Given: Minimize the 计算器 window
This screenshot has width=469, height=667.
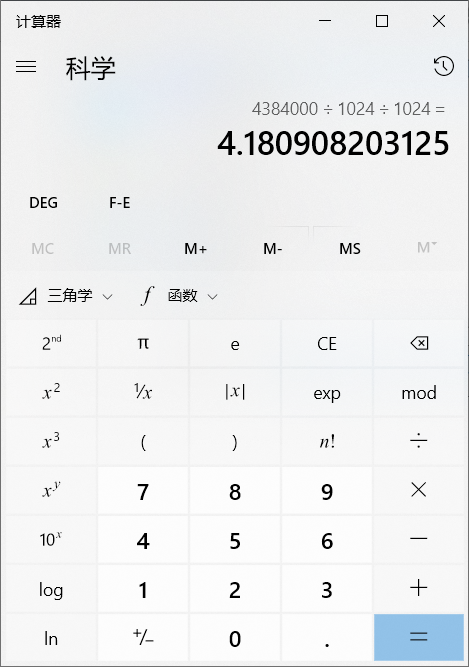Looking at the screenshot, I should pyautogui.click(x=325, y=20).
